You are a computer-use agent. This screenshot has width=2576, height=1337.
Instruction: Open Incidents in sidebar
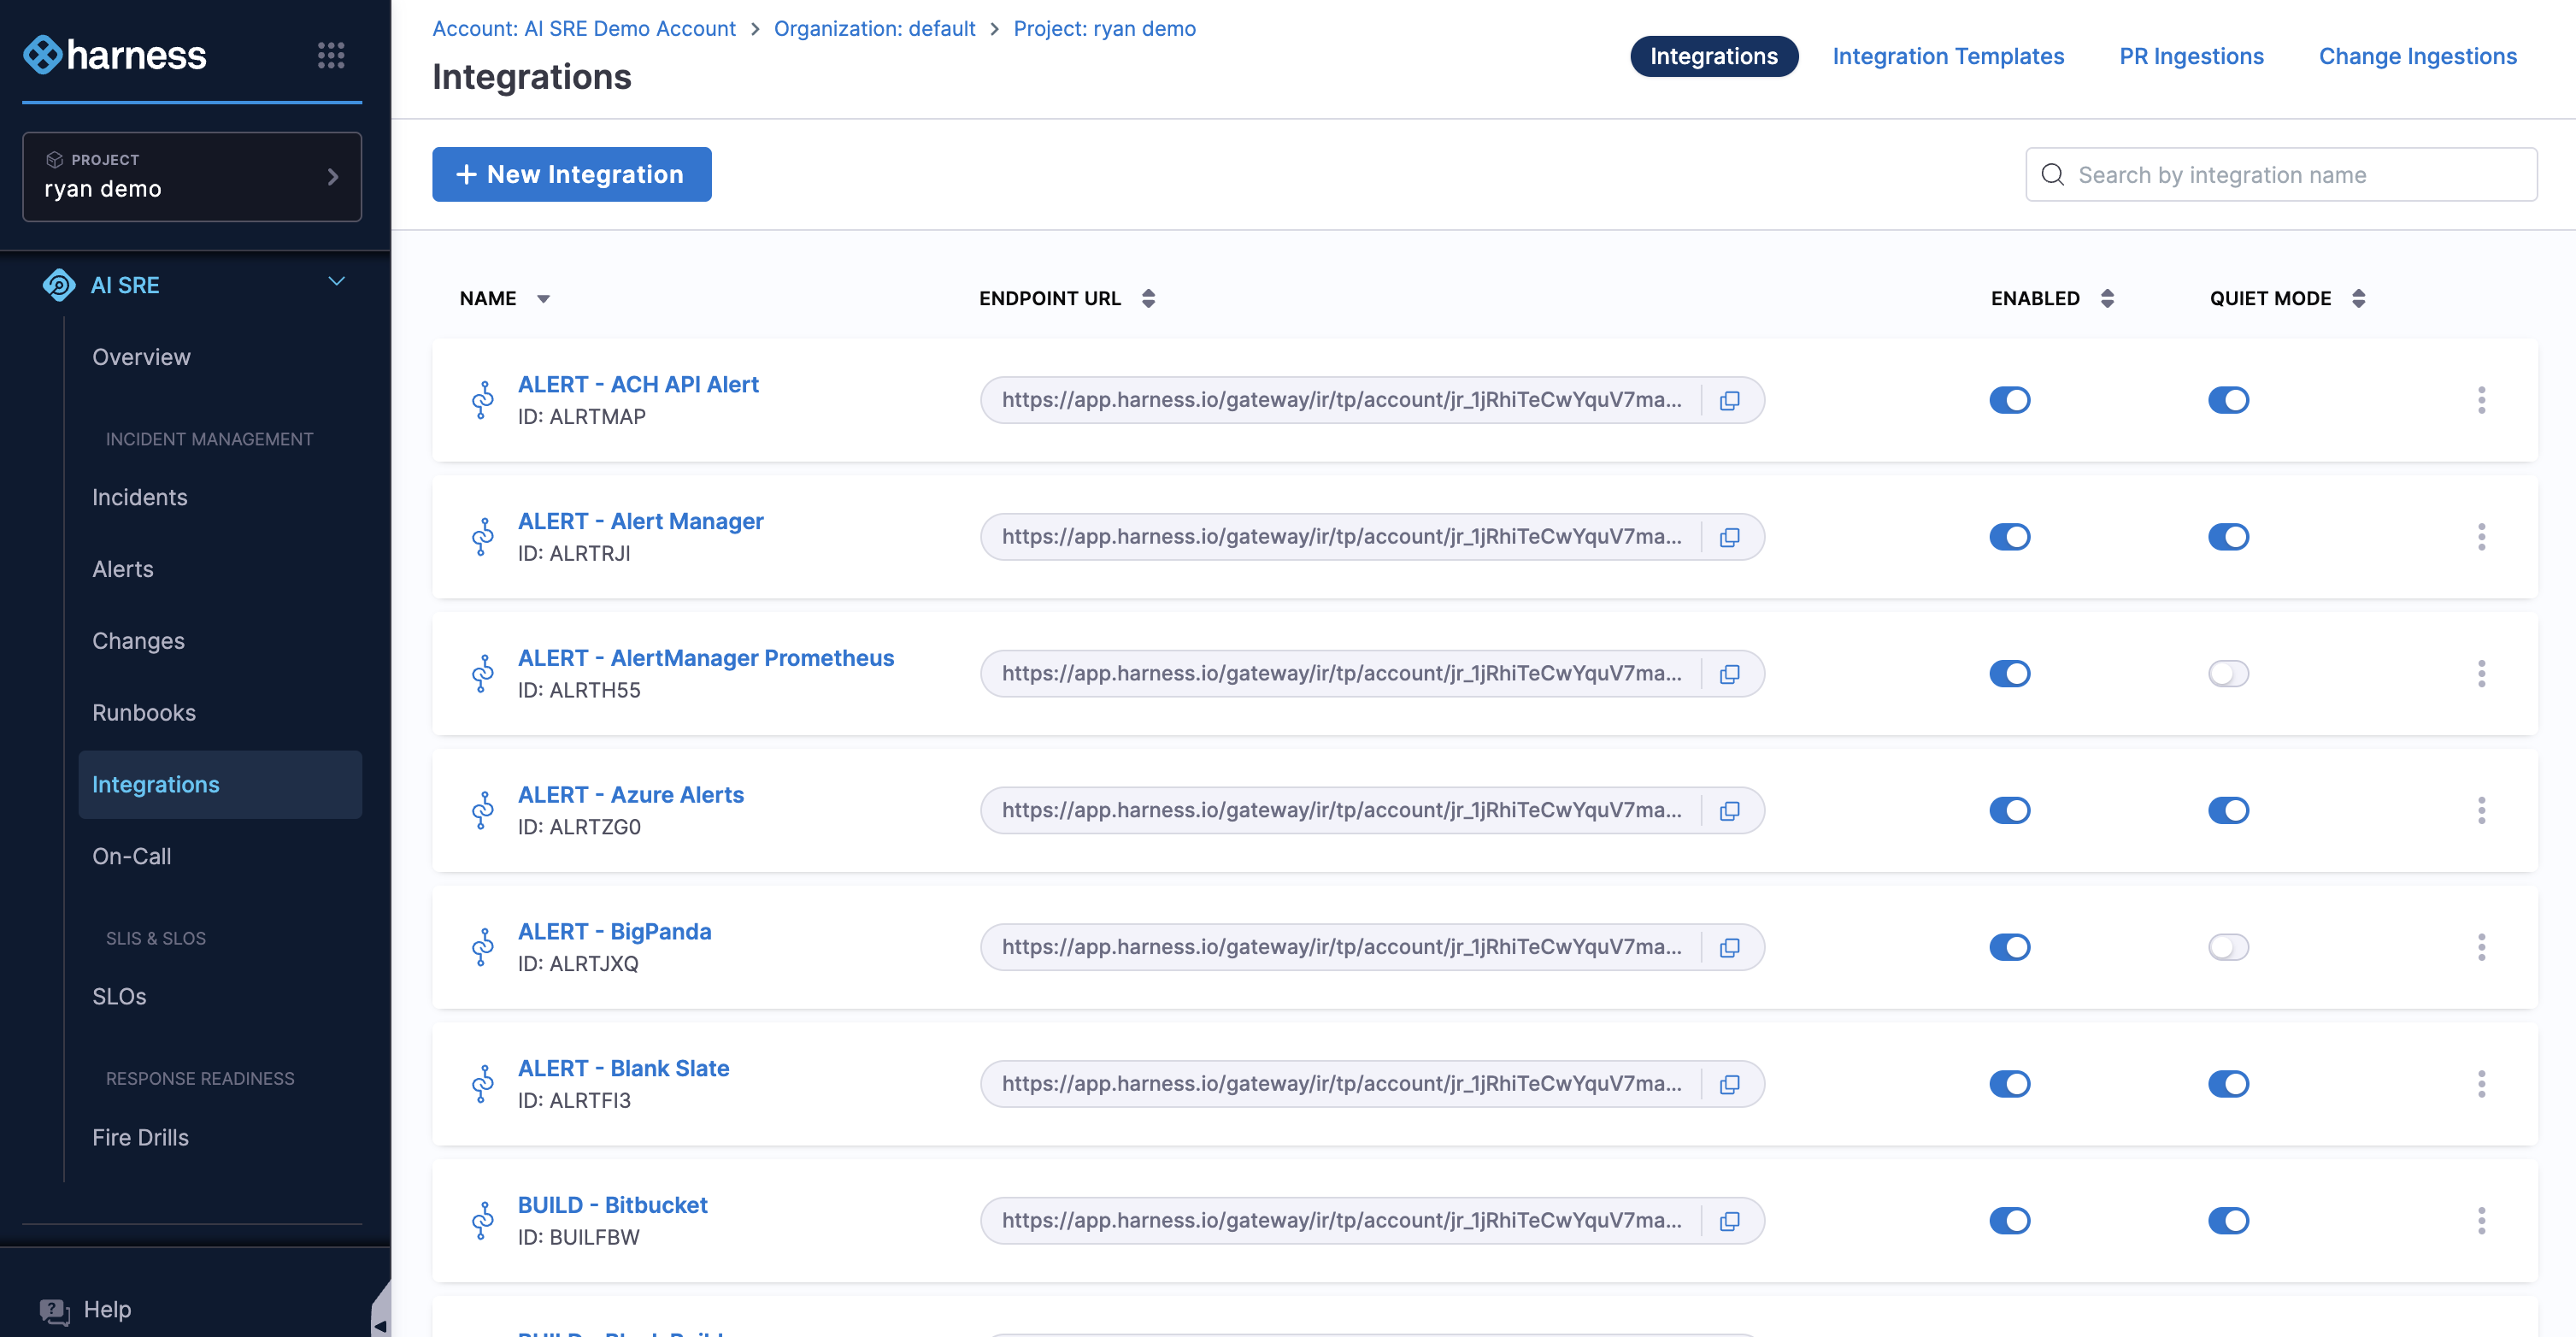tap(139, 497)
